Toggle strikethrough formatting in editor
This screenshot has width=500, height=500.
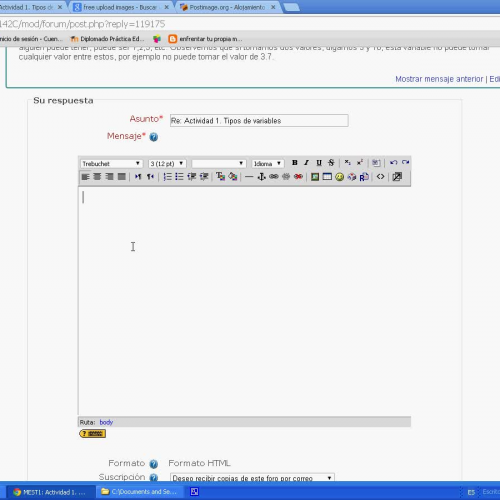(x=331, y=163)
